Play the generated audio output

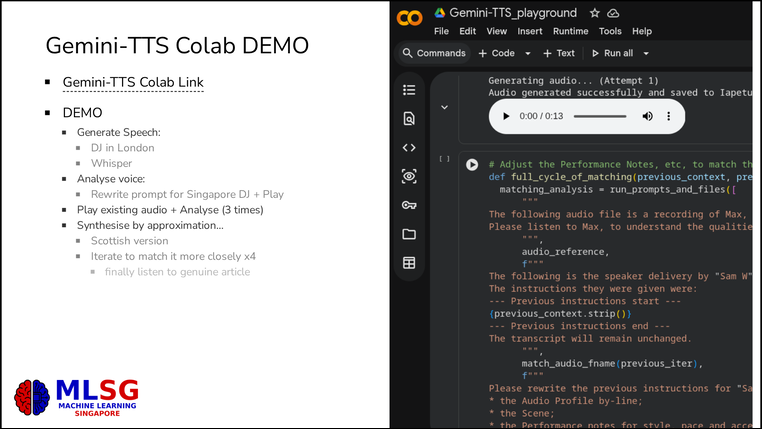click(506, 116)
